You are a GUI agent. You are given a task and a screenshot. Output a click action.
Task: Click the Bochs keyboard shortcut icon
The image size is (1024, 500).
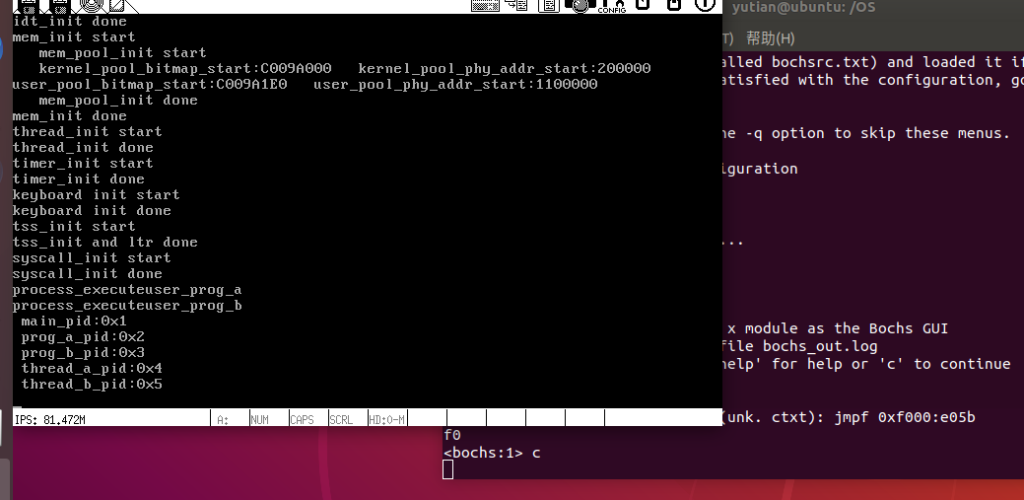485,6
